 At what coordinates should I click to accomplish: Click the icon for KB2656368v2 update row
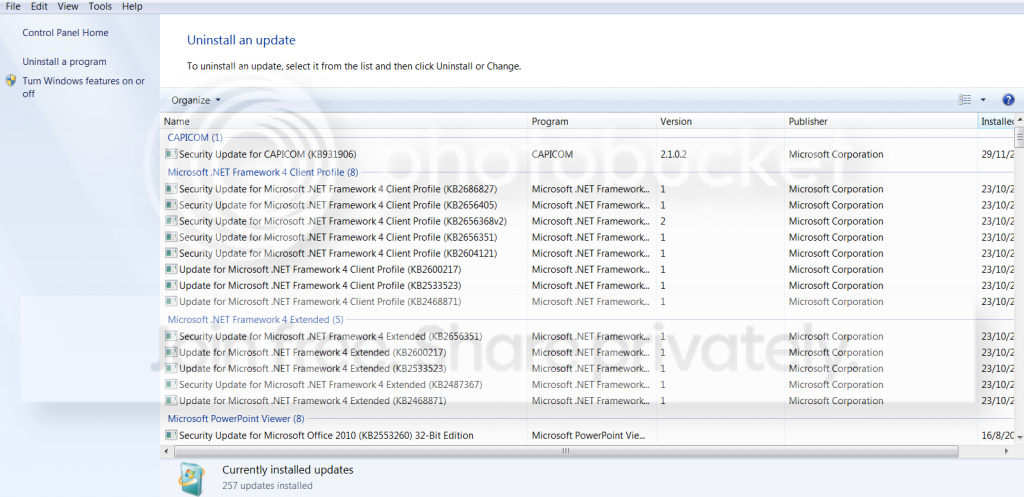[x=171, y=221]
